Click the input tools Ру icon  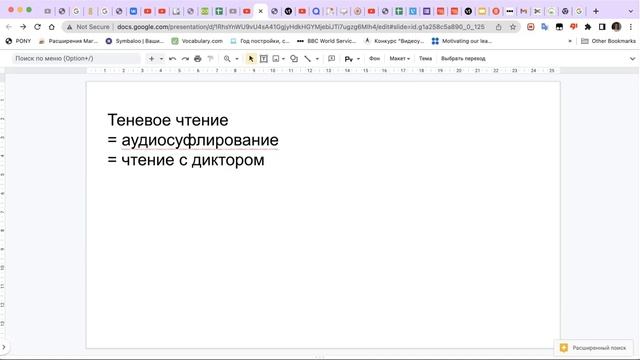pyautogui.click(x=348, y=59)
